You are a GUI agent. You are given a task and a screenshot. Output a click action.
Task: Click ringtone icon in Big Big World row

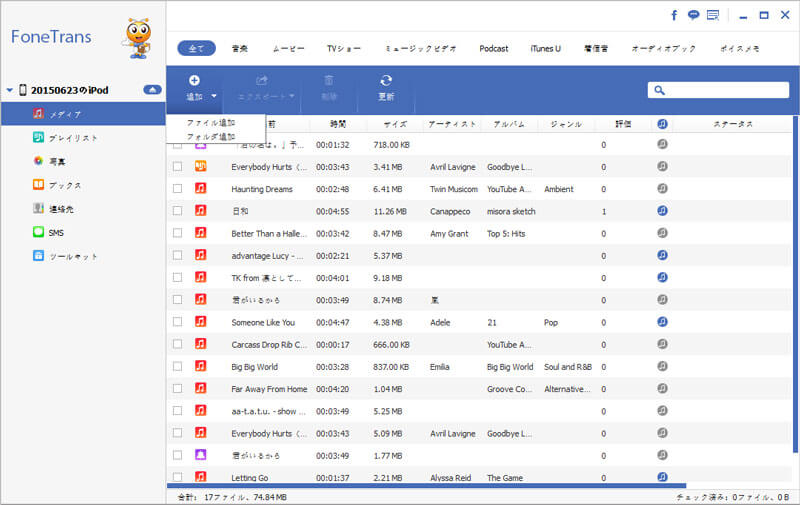point(662,366)
